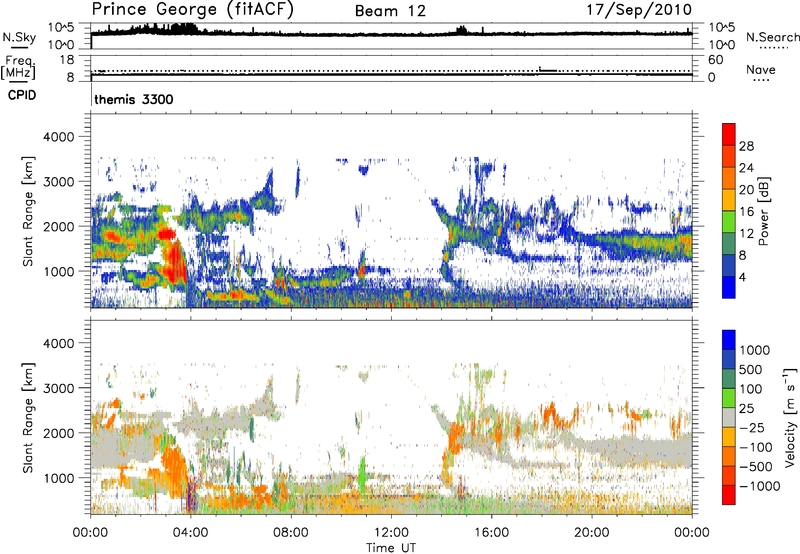Click the 'Velocity [m s-1]' colorbar label
This screenshot has width=800, height=554.
[x=790, y=417]
